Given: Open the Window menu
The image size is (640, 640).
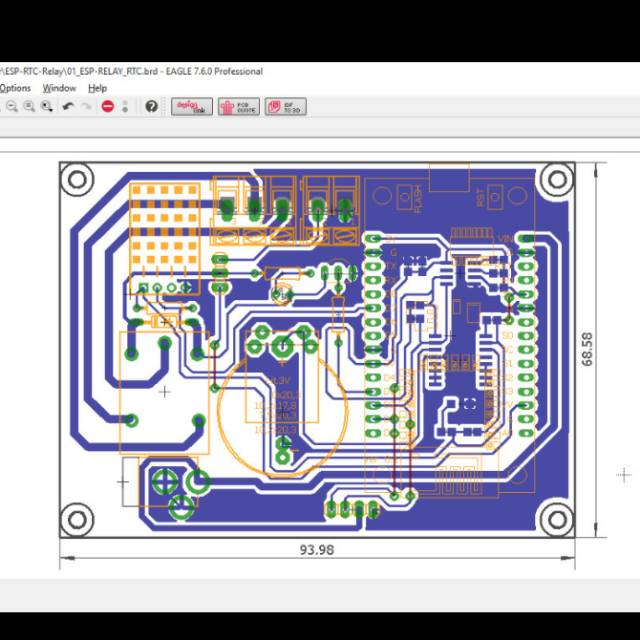Looking at the screenshot, I should pos(59,88).
